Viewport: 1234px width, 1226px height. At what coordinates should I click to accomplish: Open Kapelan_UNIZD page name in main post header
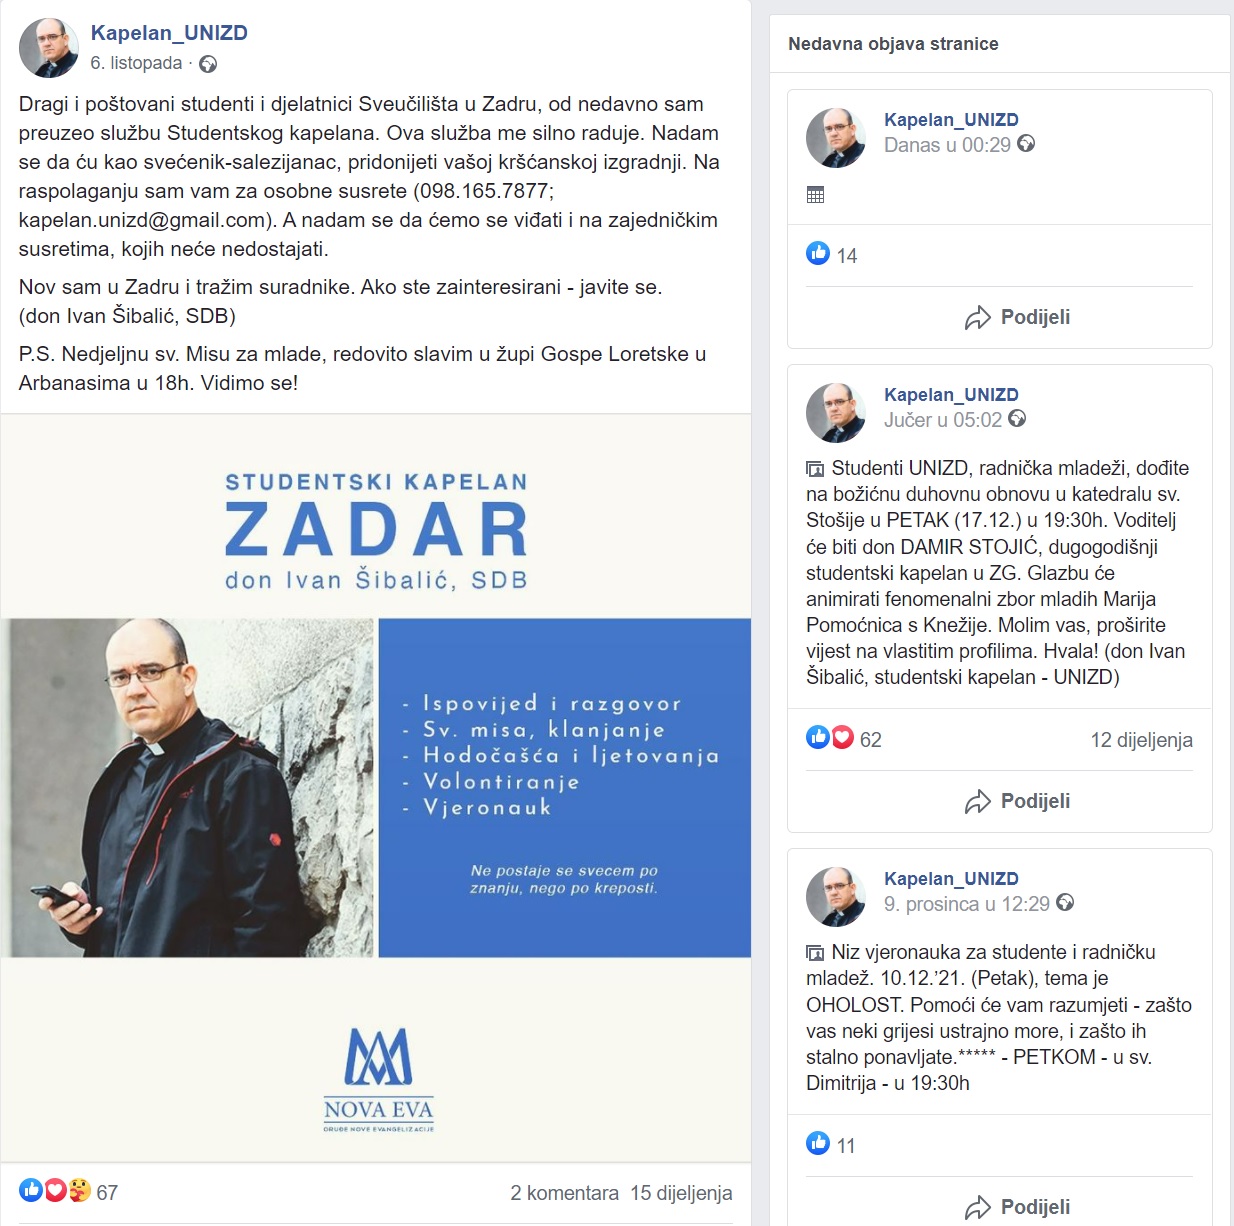(x=169, y=33)
